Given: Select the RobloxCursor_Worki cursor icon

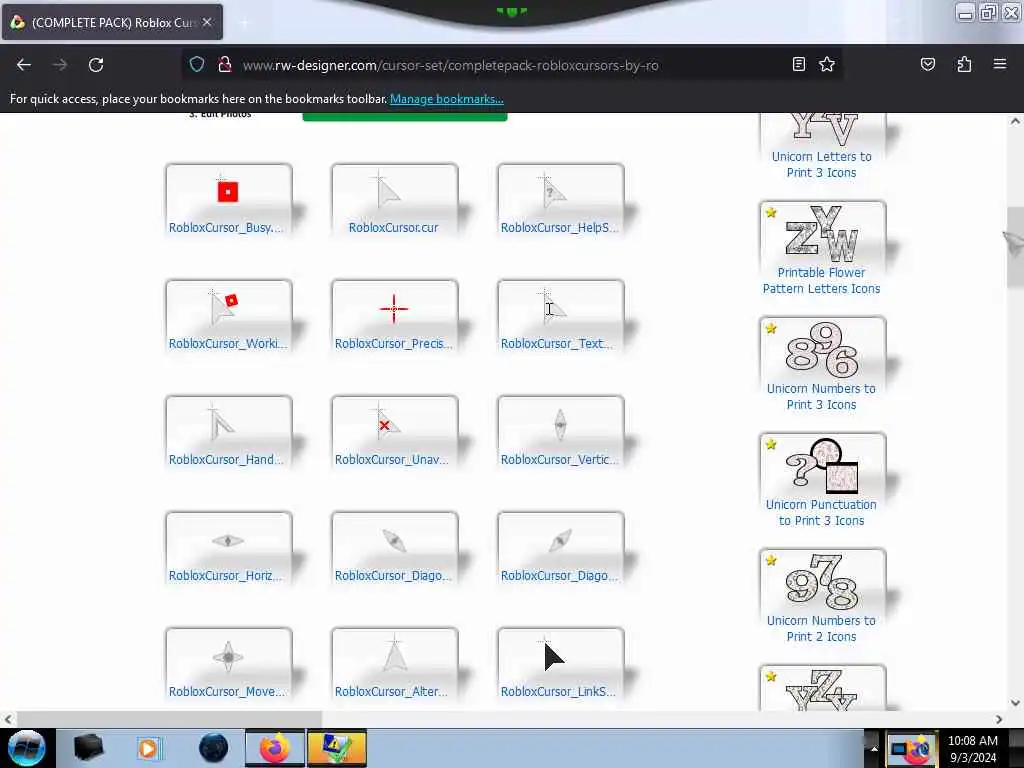Looking at the screenshot, I should click(x=223, y=308).
